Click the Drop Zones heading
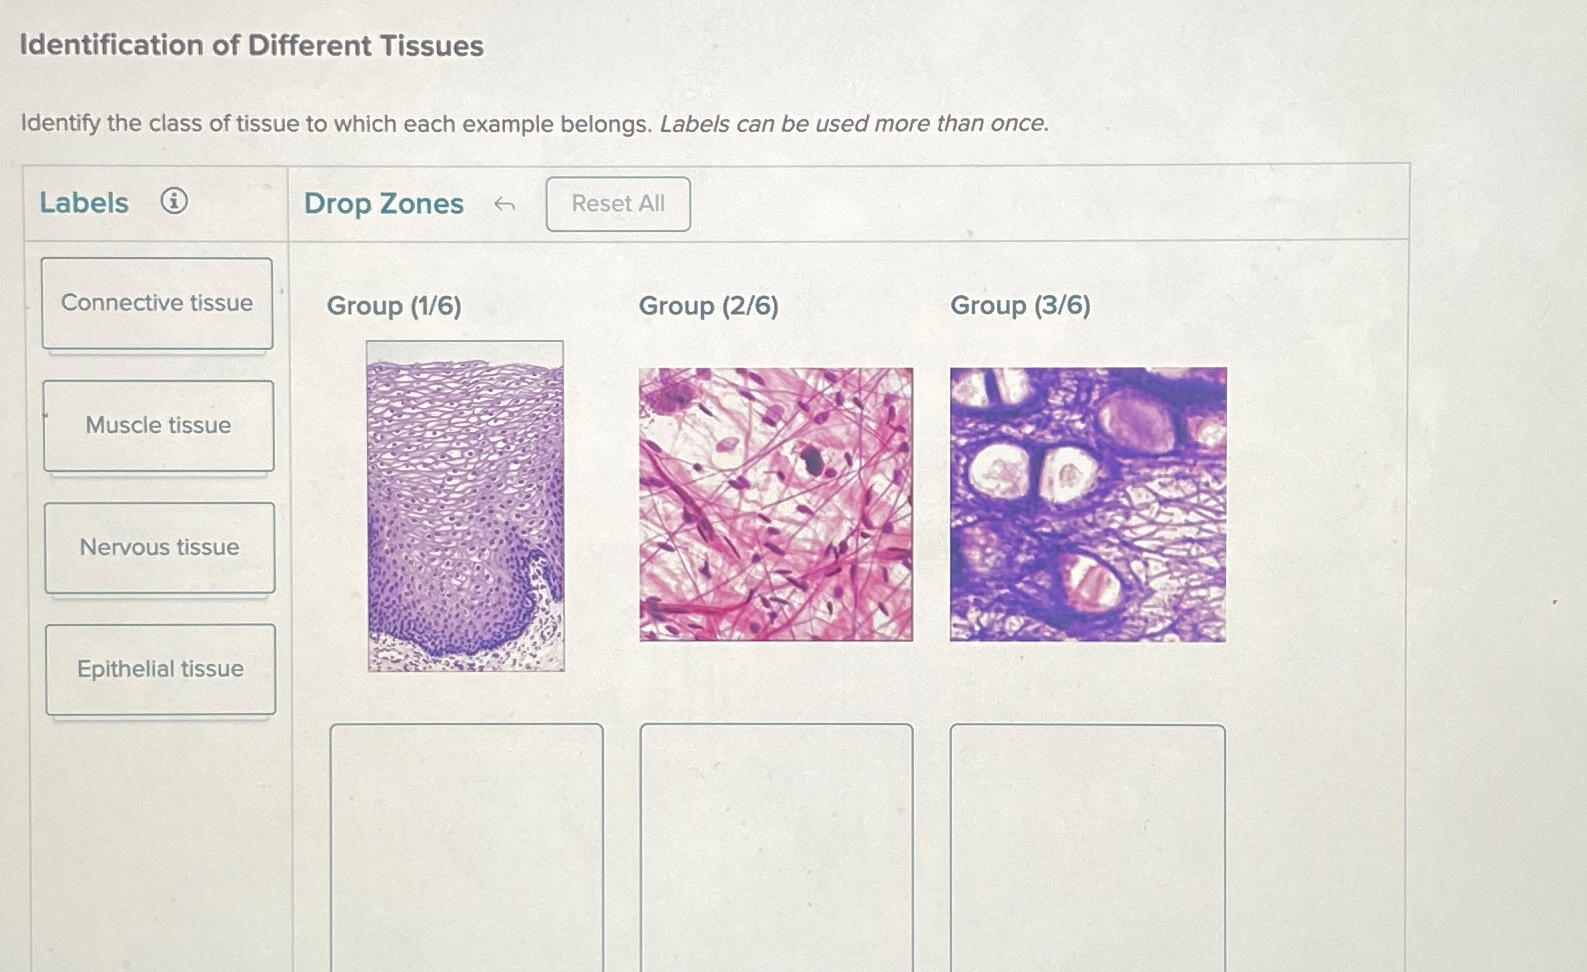This screenshot has height=972, width=1587. tap(384, 204)
